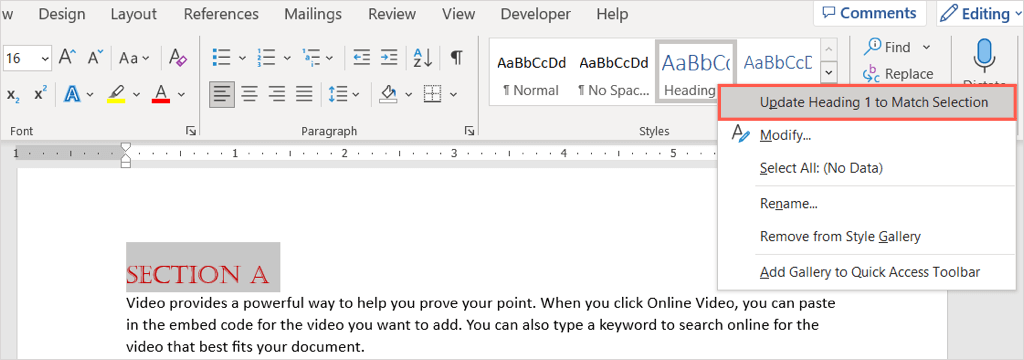Apply the Normal style
1024x360 pixels.
[x=531, y=72]
